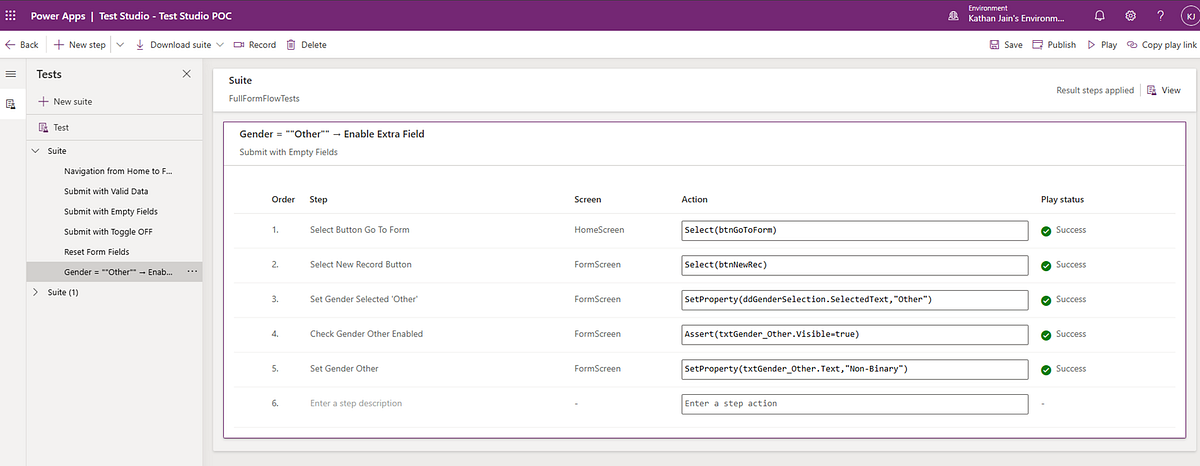
Task: Toggle the hamburger navigation menu
Action: [x=11, y=74]
